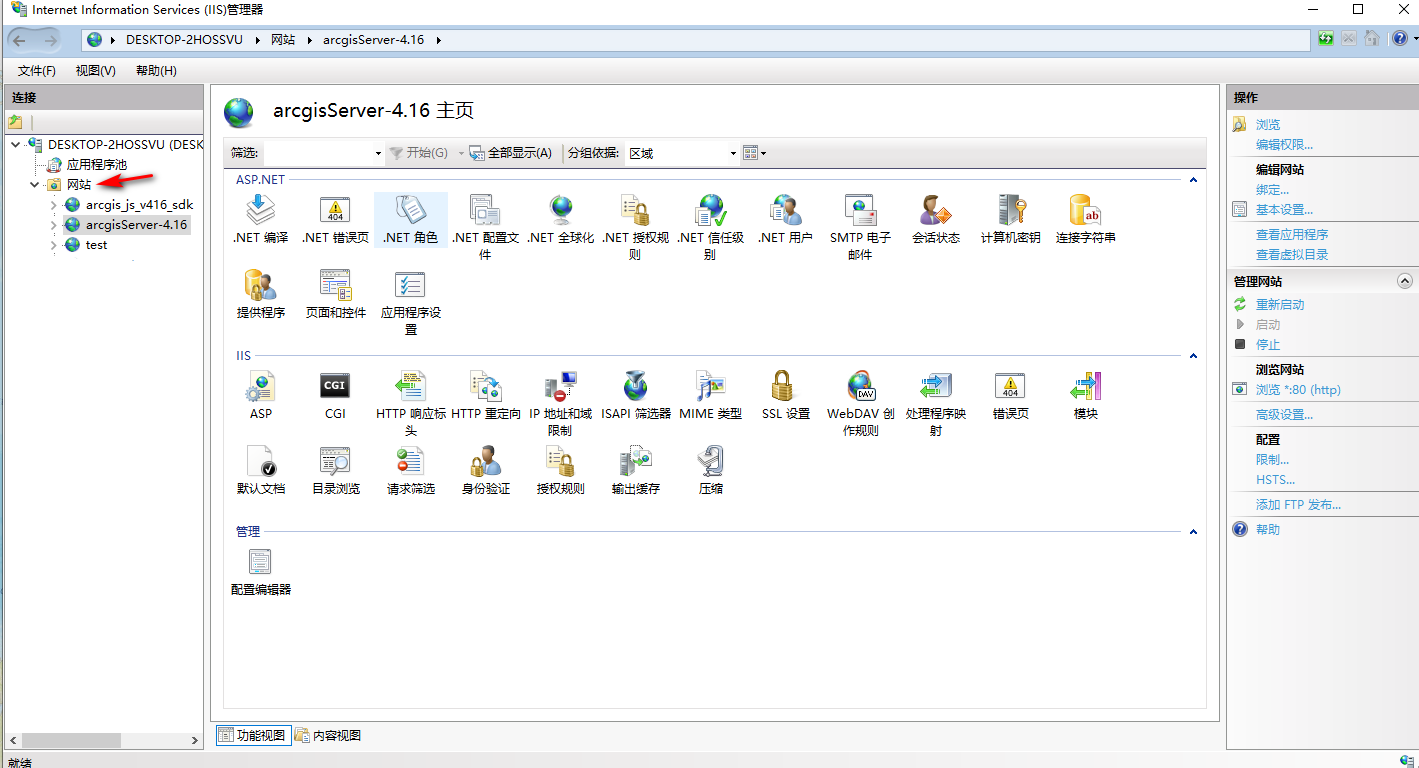Open the 默认文档 feature
The height and width of the screenshot is (768, 1419).
point(260,471)
